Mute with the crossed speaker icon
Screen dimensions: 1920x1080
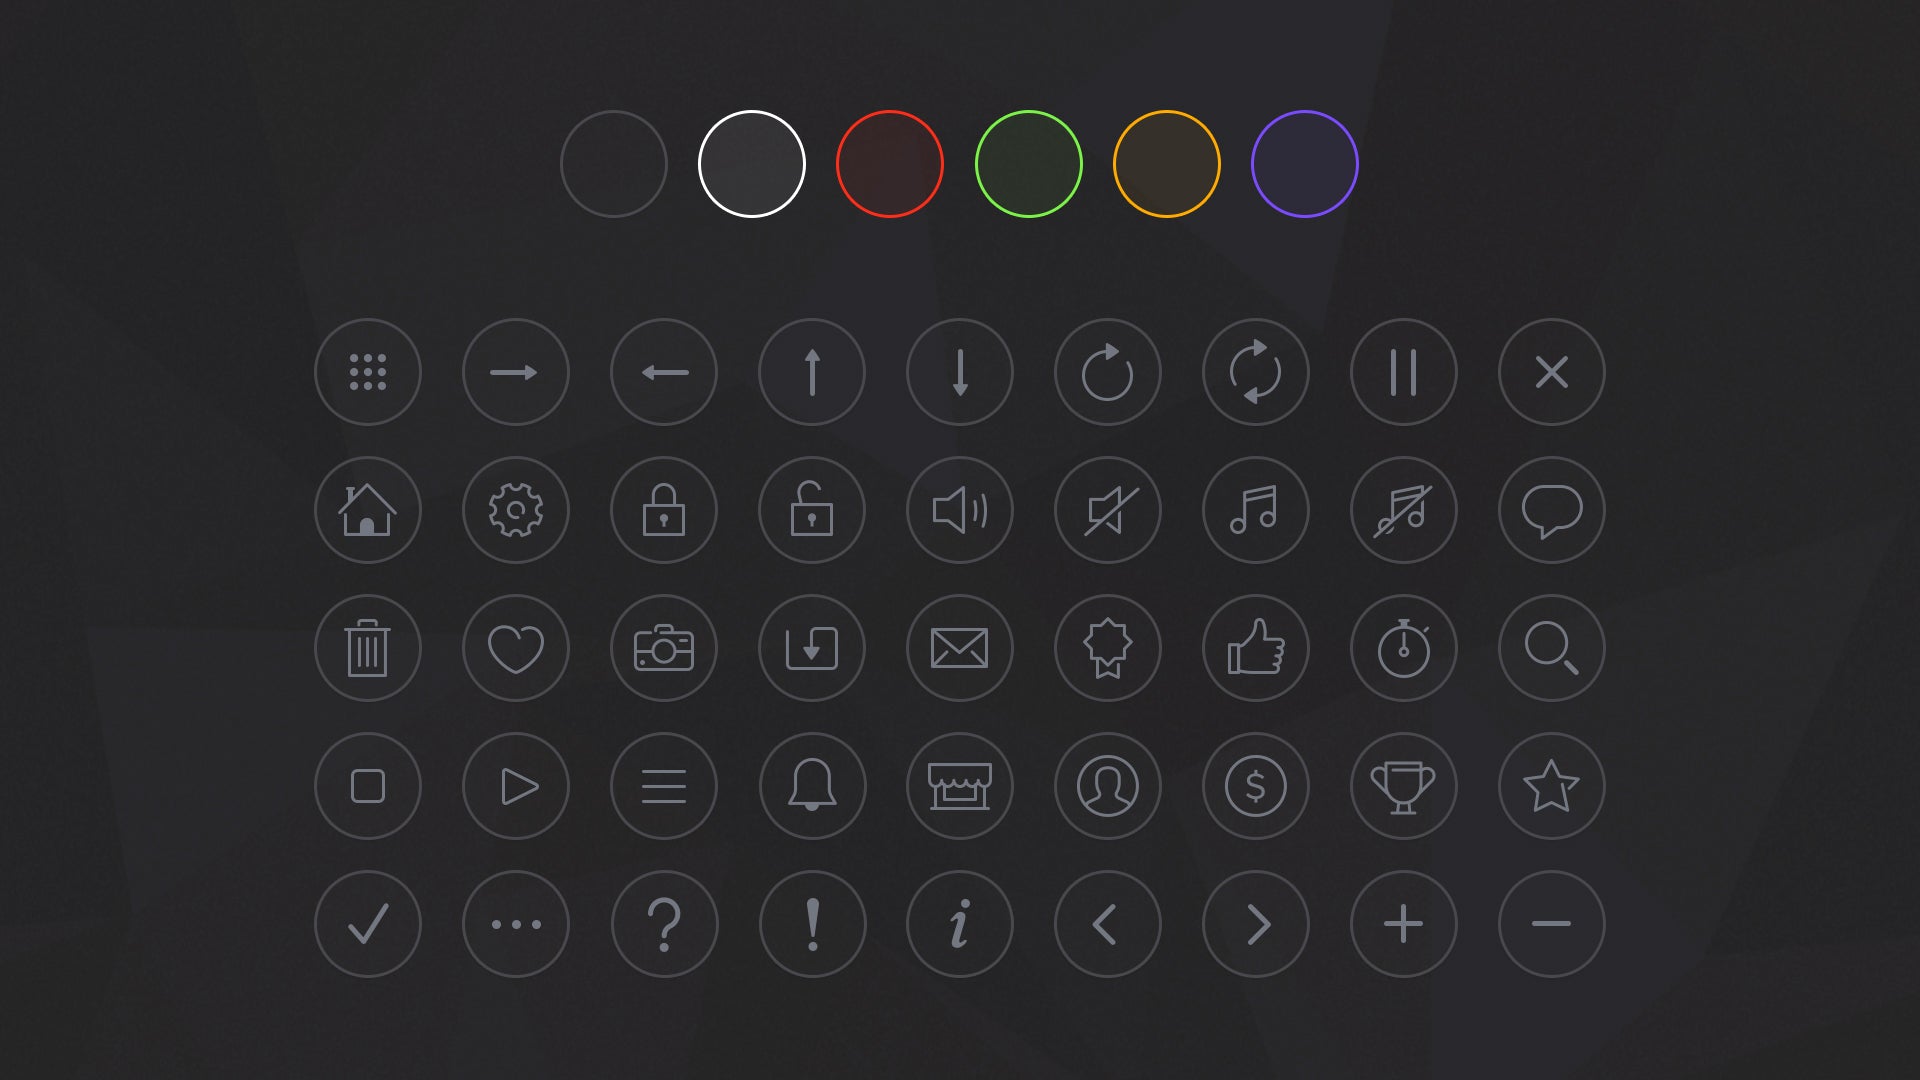(1108, 510)
